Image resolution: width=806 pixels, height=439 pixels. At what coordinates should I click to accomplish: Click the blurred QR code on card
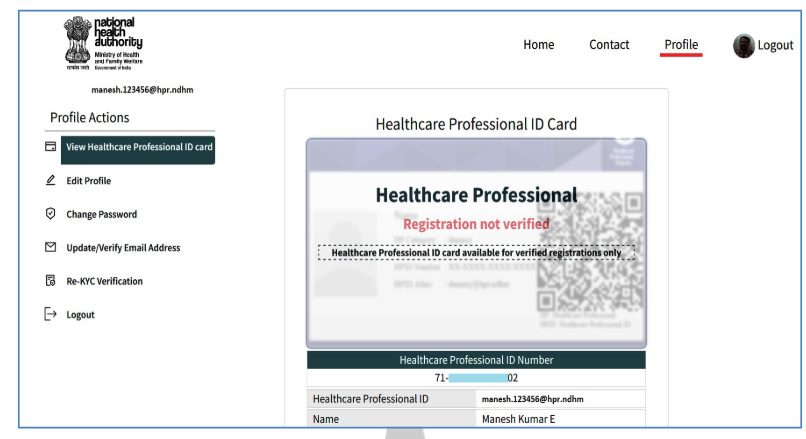pyautogui.click(x=587, y=250)
